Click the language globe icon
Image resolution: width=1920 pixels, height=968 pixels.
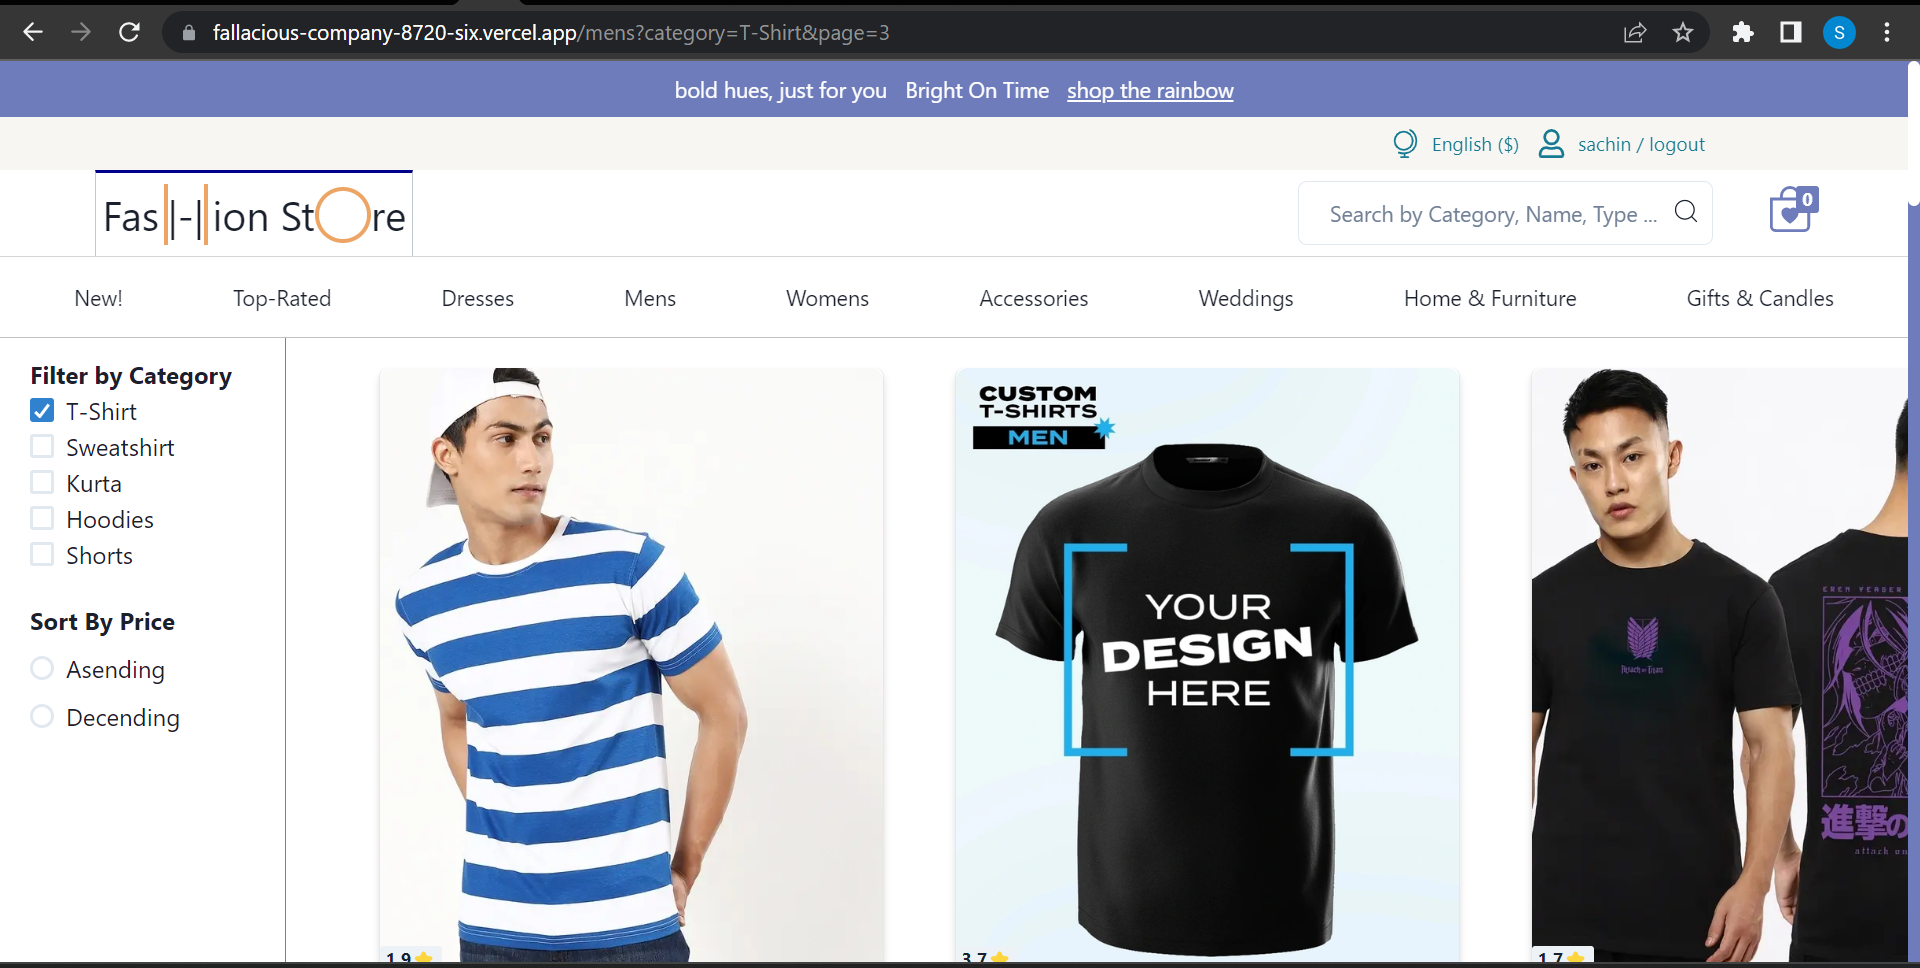pyautogui.click(x=1404, y=144)
